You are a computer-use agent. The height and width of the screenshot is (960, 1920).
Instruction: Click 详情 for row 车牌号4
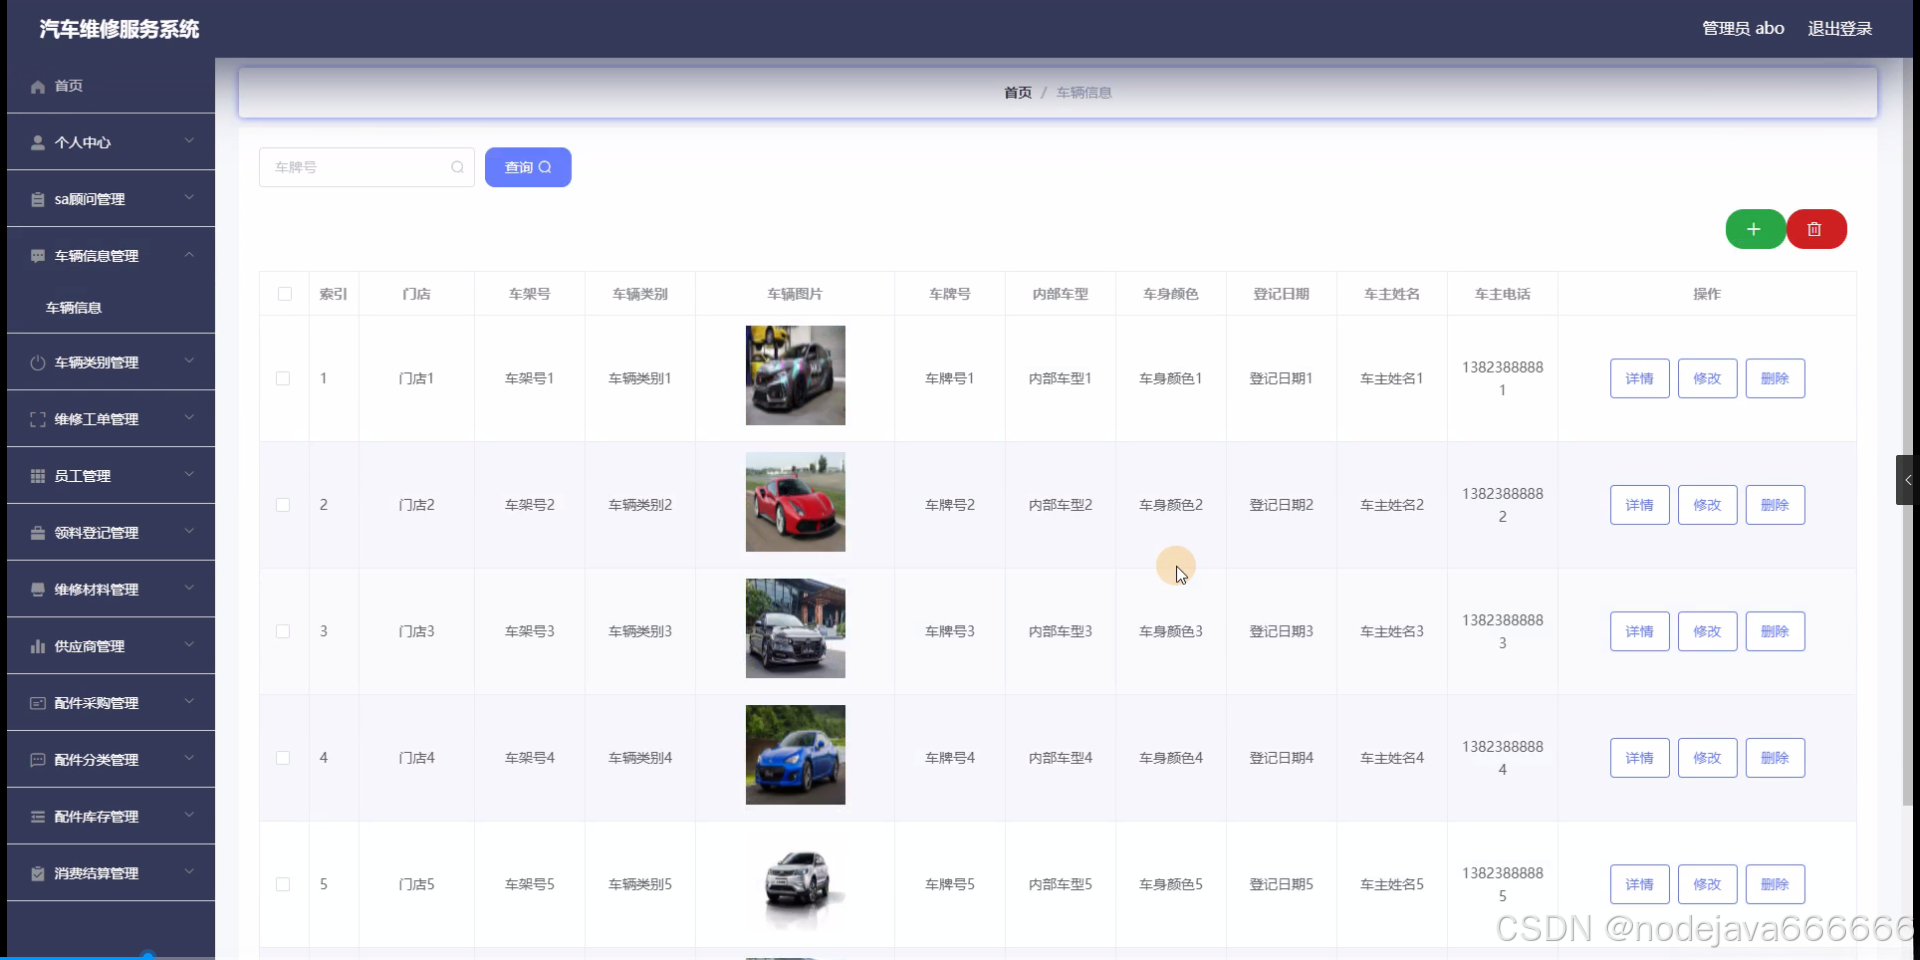tap(1640, 758)
